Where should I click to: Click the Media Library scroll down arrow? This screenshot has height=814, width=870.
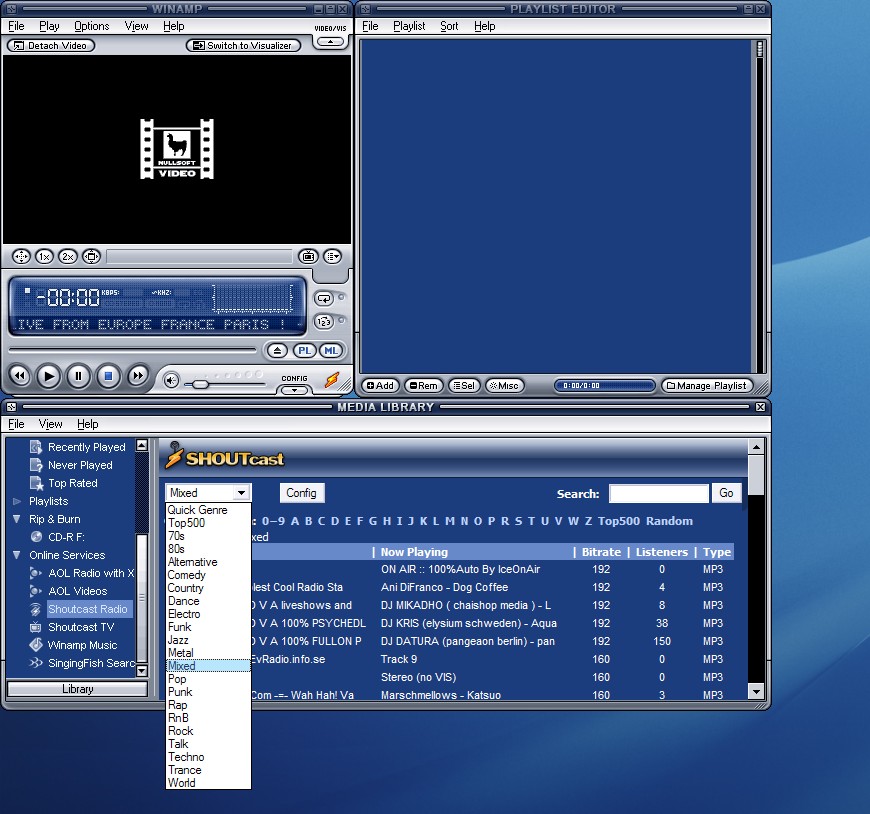(x=756, y=691)
